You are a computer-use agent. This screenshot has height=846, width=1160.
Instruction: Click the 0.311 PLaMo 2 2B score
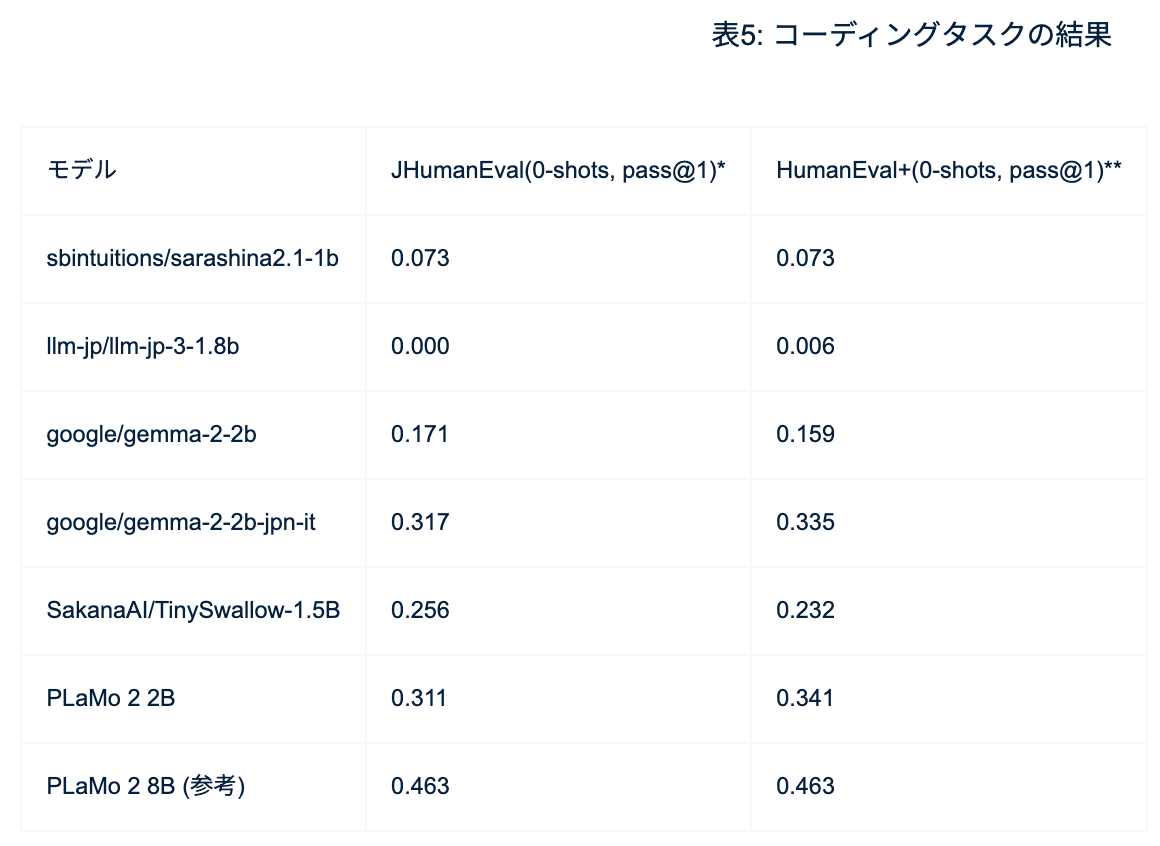pos(420,698)
